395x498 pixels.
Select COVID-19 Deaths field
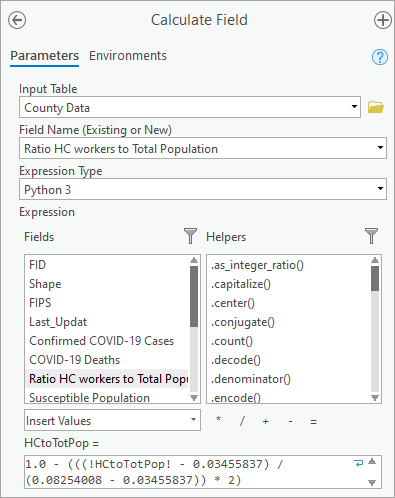(x=107, y=360)
